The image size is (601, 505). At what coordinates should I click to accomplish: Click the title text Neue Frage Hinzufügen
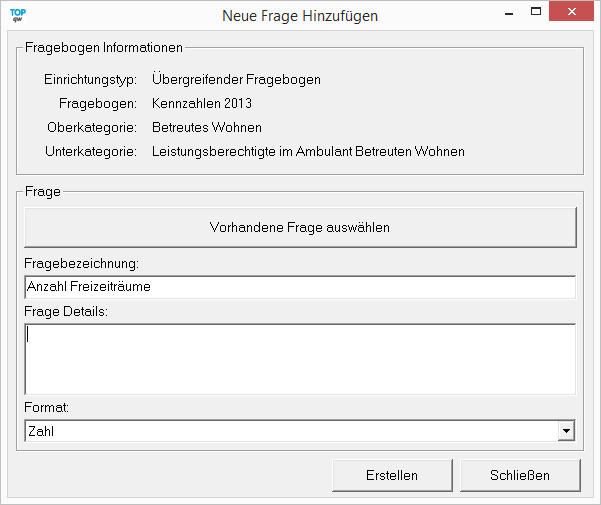(x=299, y=16)
